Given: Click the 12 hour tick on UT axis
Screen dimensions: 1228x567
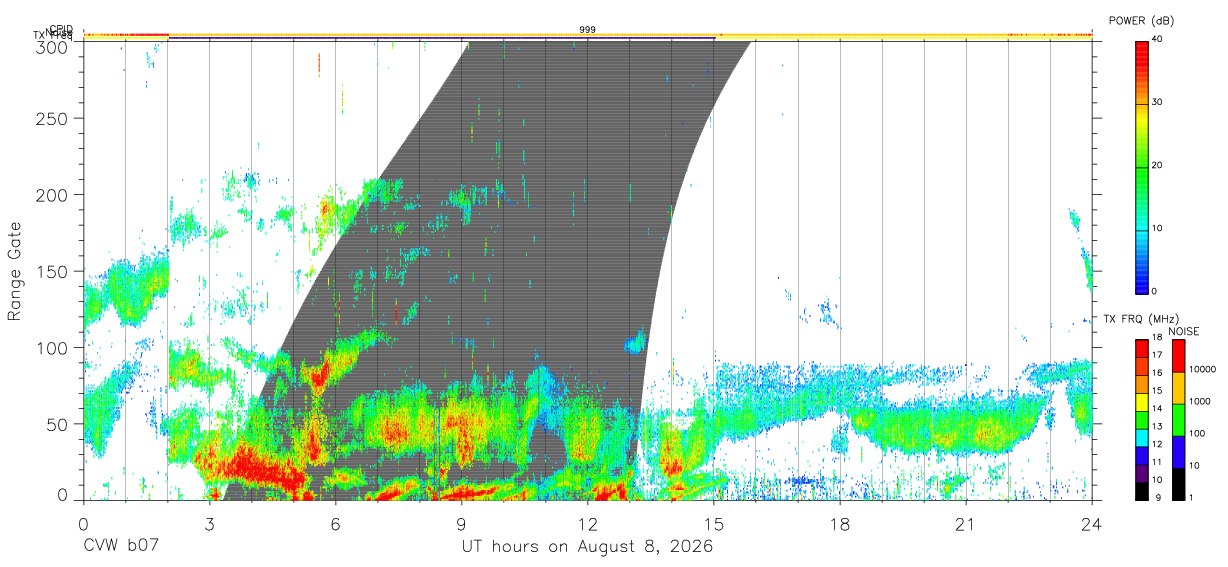Looking at the screenshot, I should [588, 524].
